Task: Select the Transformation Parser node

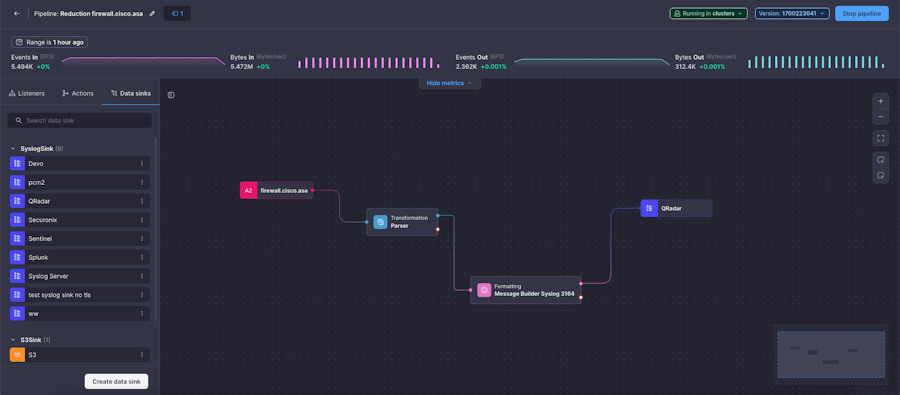Action: coord(402,222)
